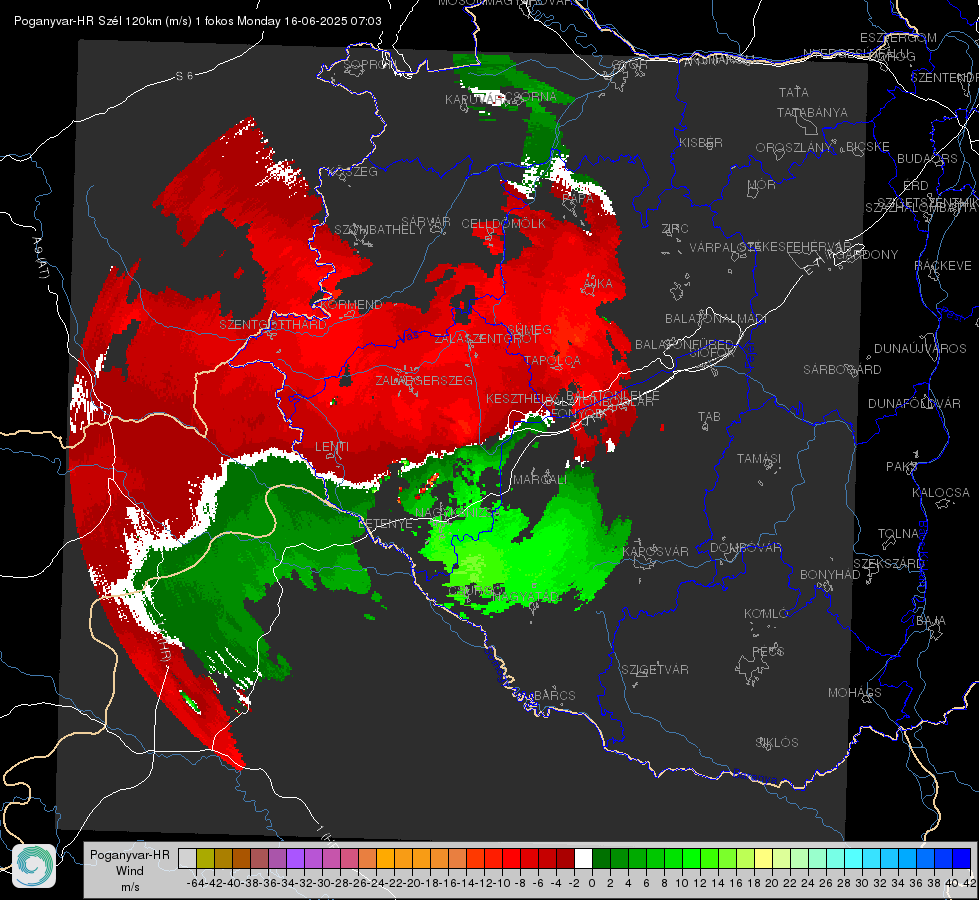Click the LENTI town label
The image size is (979, 900).
click(332, 447)
